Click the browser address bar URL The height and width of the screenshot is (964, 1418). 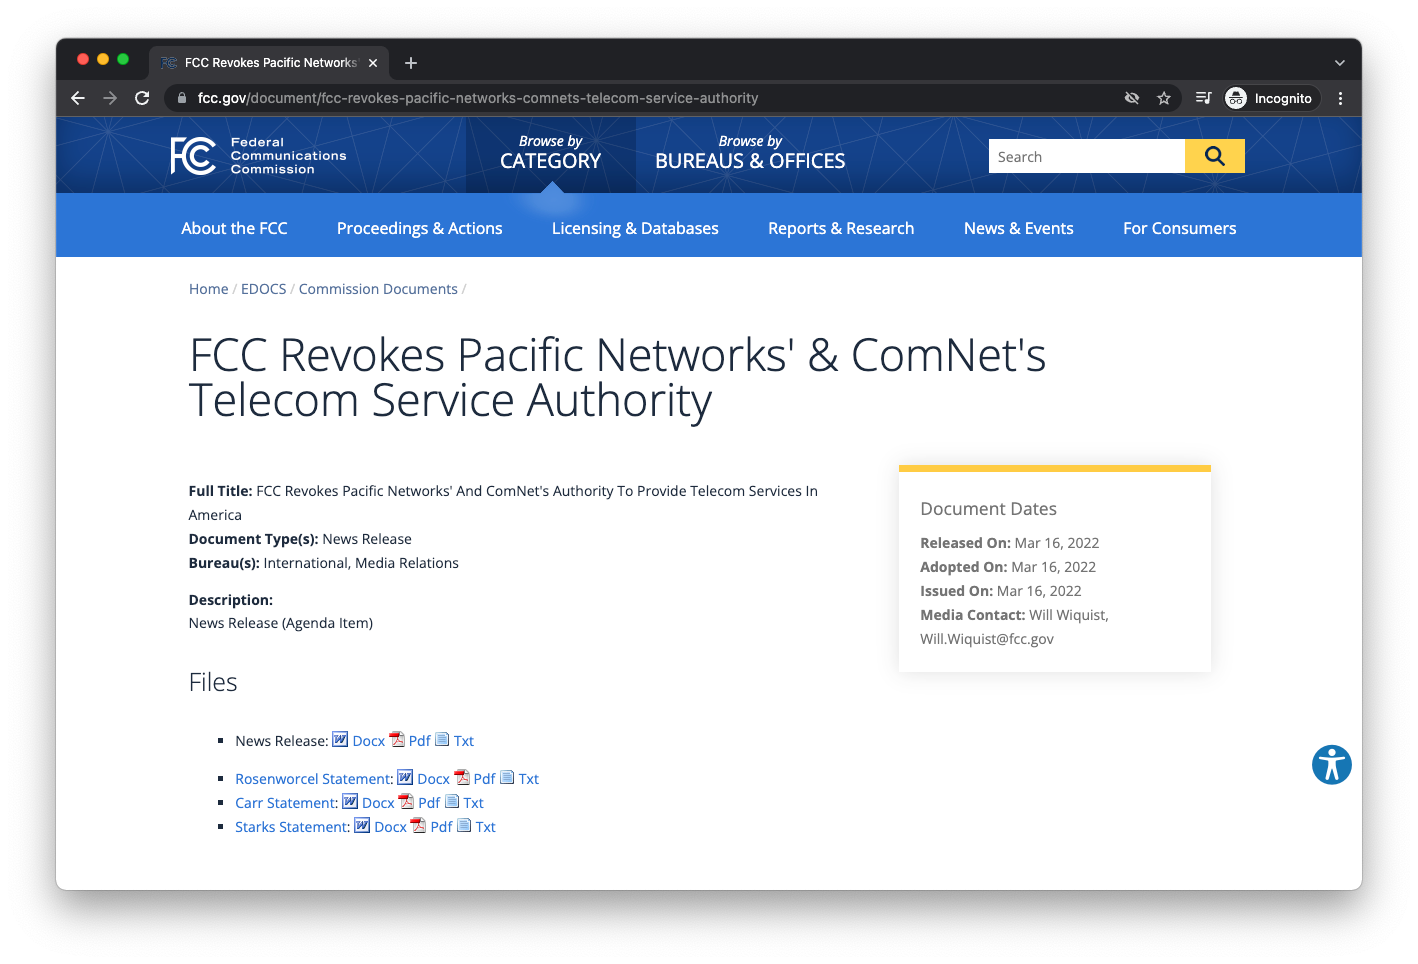coord(478,98)
